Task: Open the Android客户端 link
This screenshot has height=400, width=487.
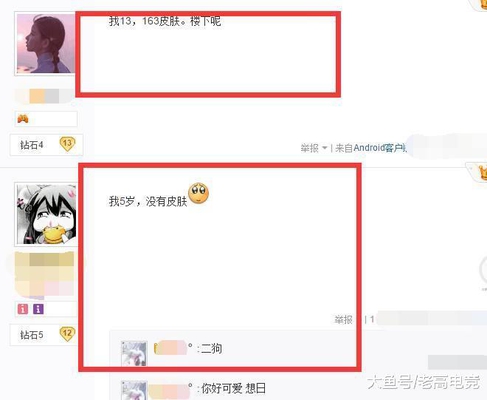Action: 380,148
